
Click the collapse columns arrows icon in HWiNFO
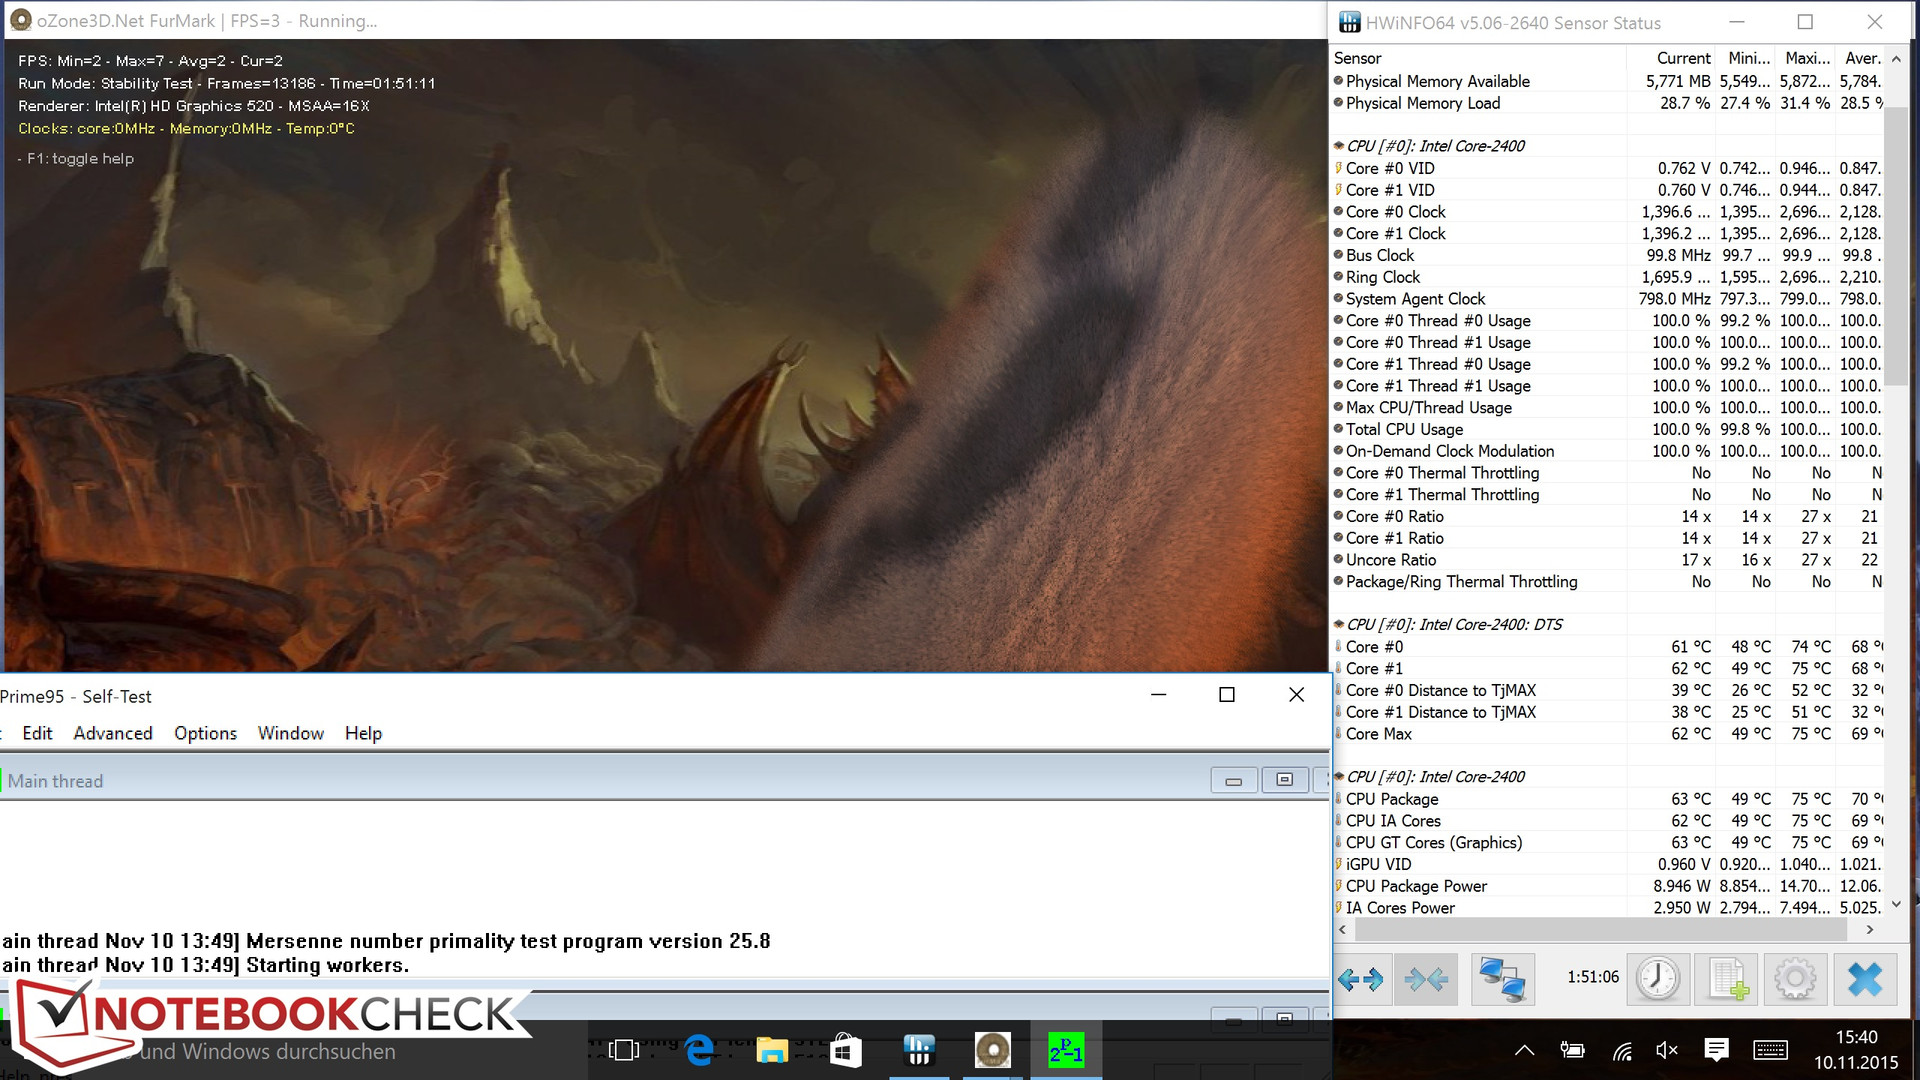point(1426,979)
